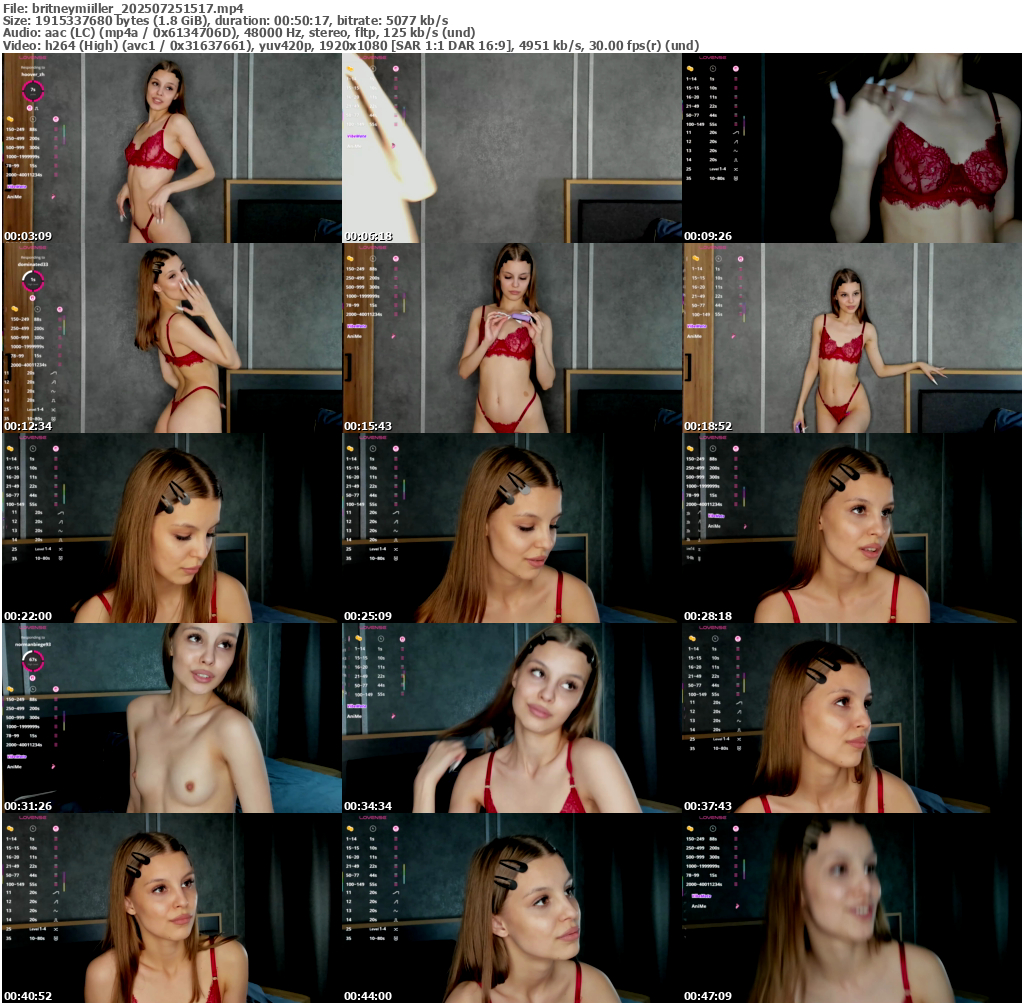Choose the frame labeled 00:22:00

(x=172, y=528)
